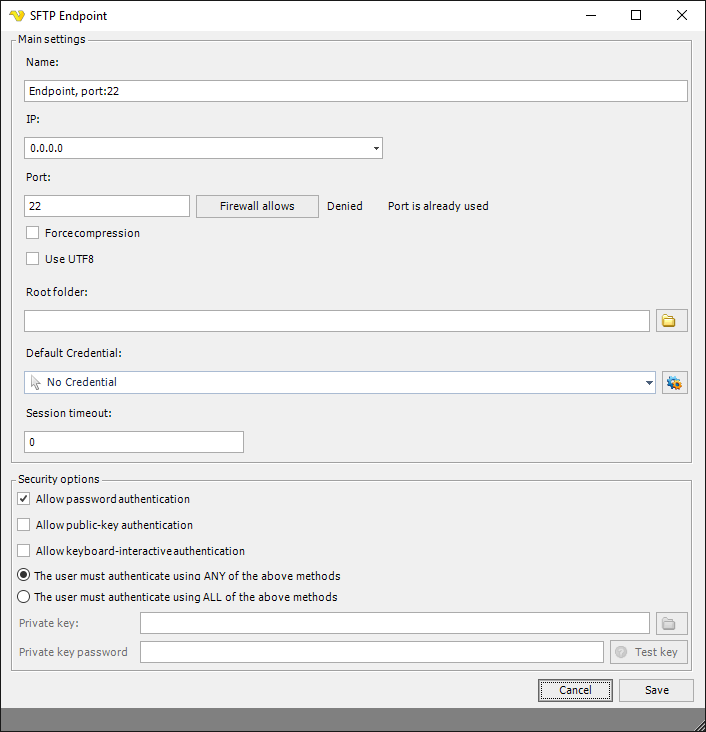
Task: Click the SFTP Endpoint title bar icon
Action: tap(16, 16)
